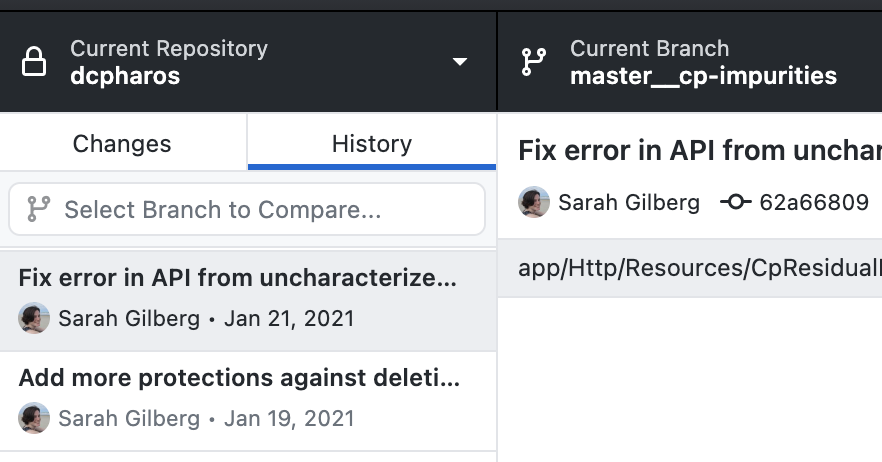Click avatar on Jan 21, 2021 commit
882x462 pixels.
pyautogui.click(x=34, y=318)
